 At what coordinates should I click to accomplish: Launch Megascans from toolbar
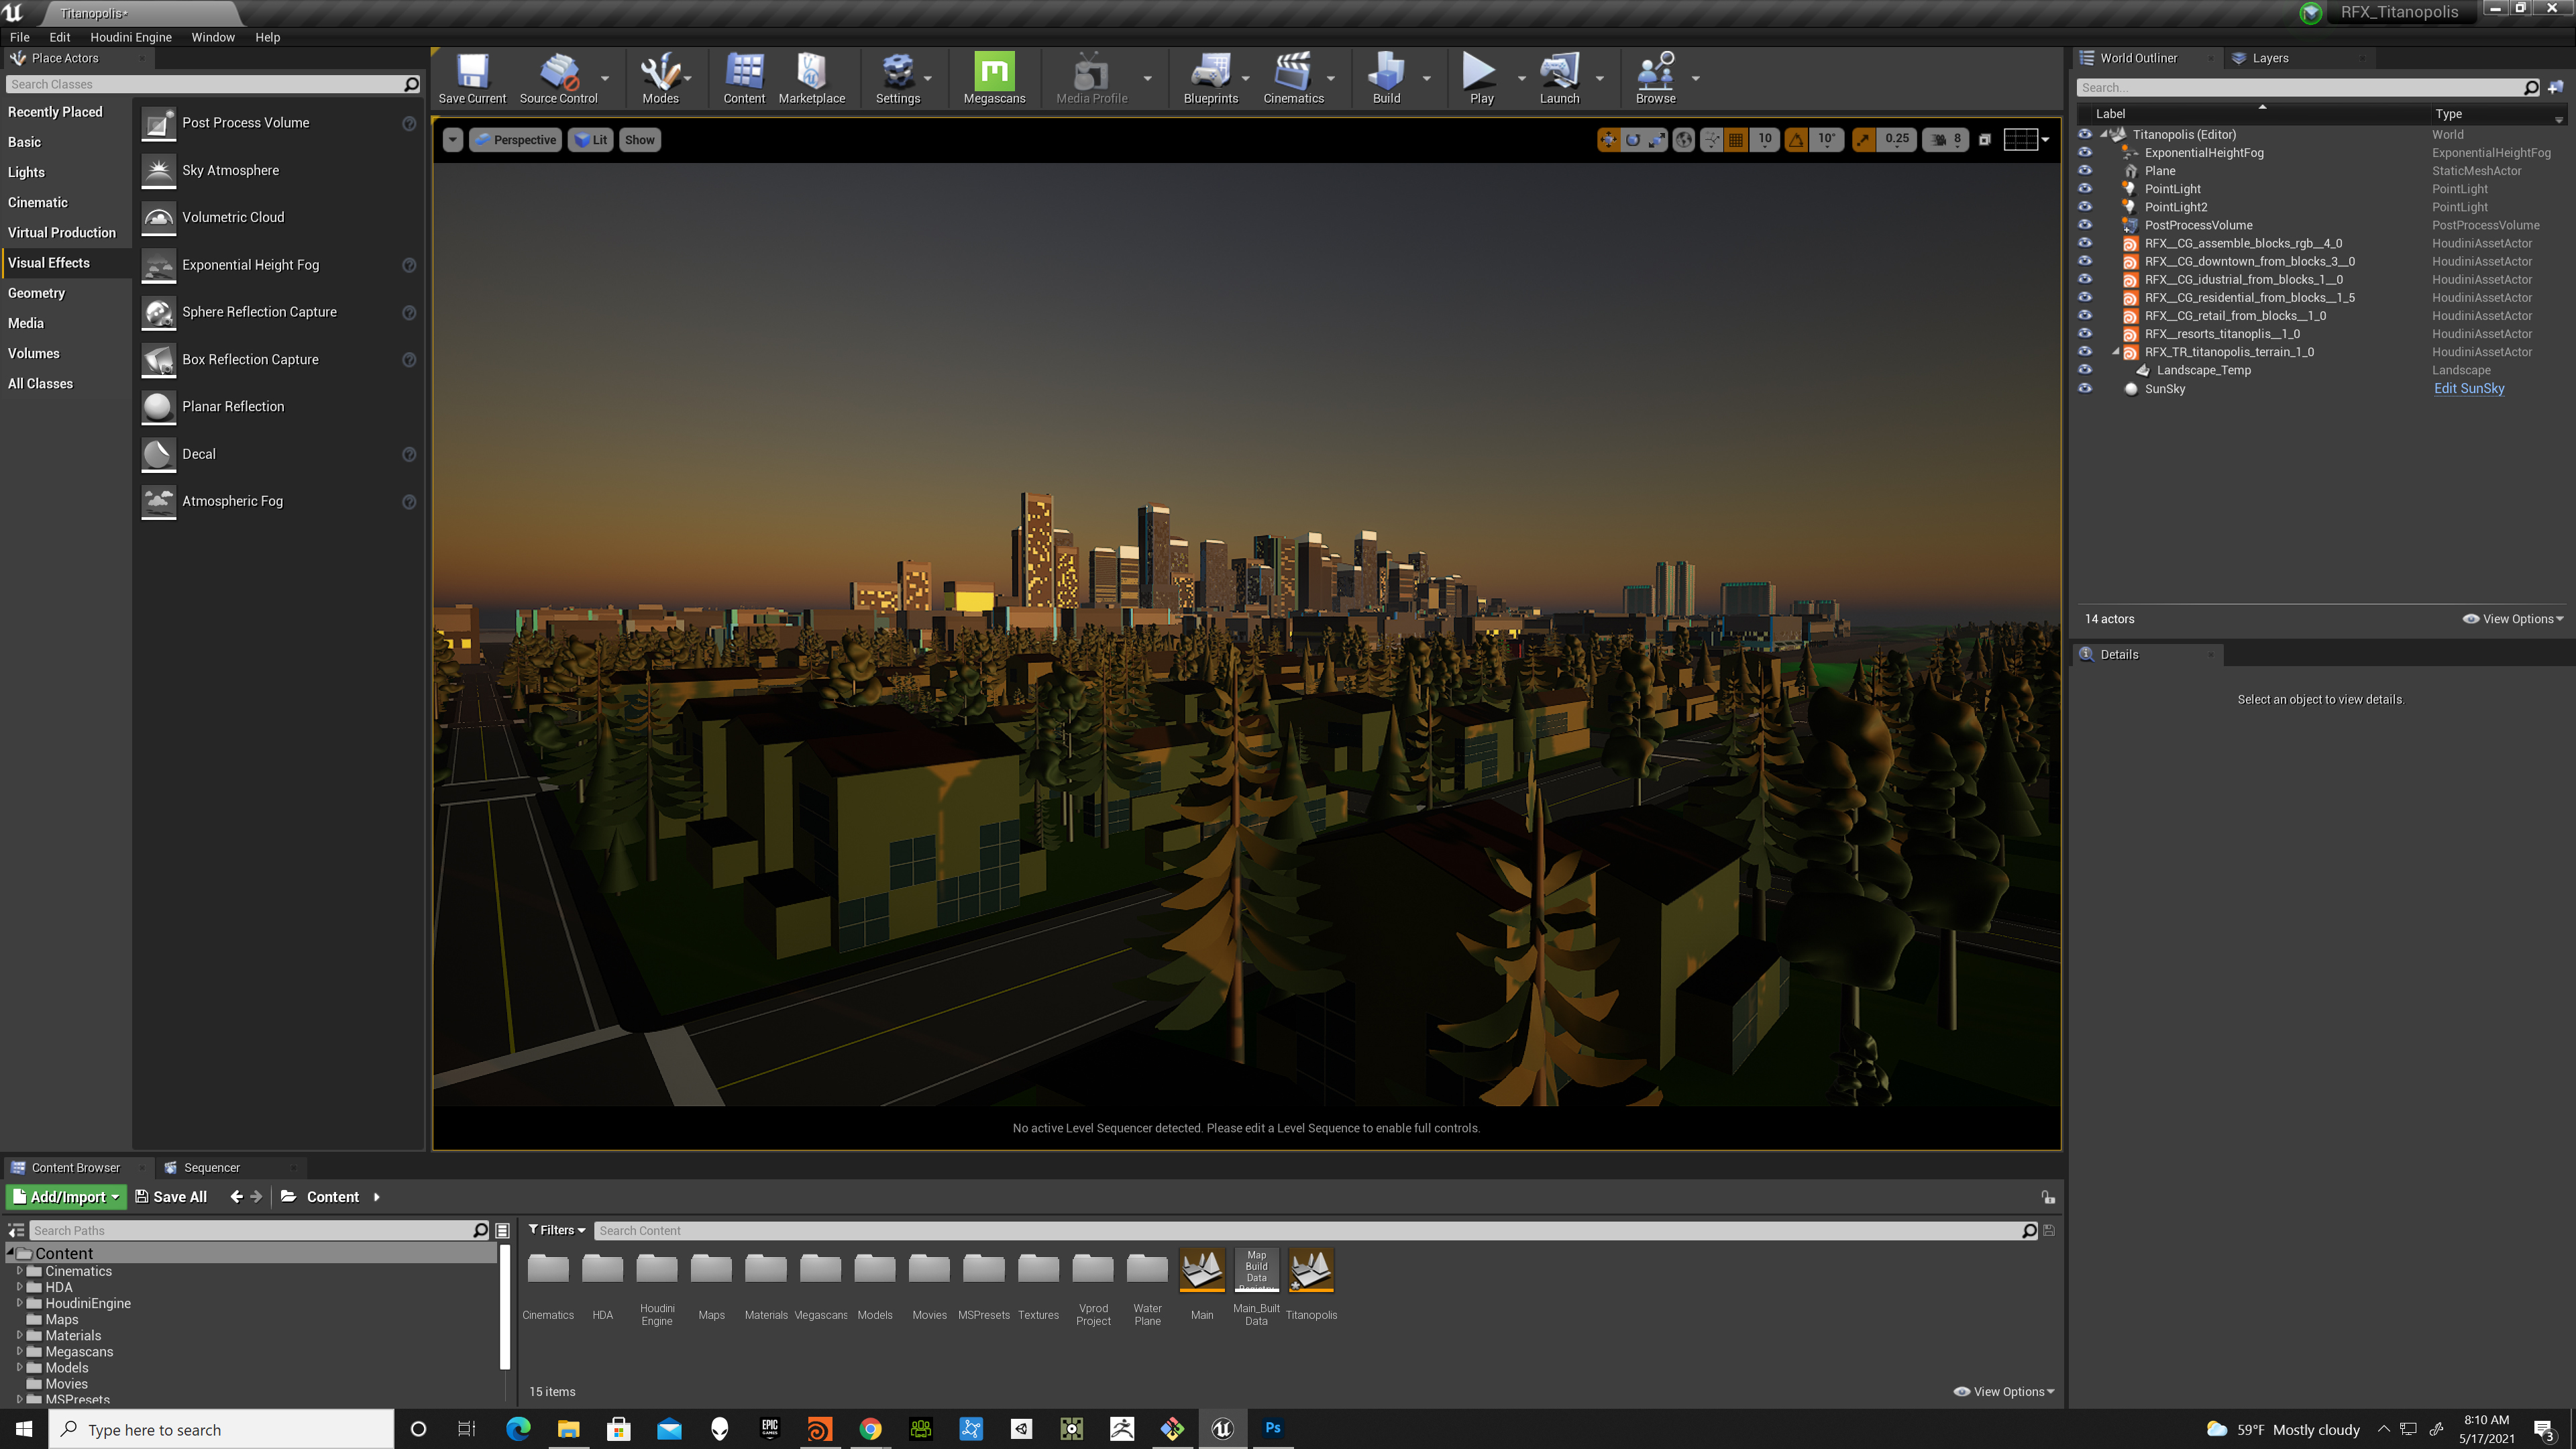(x=994, y=78)
